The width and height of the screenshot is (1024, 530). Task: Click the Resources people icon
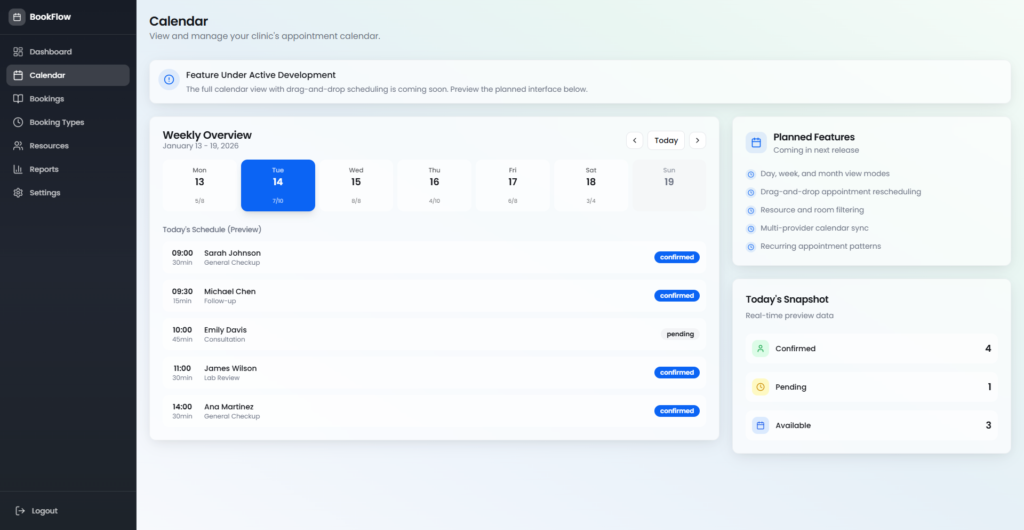[x=18, y=146]
